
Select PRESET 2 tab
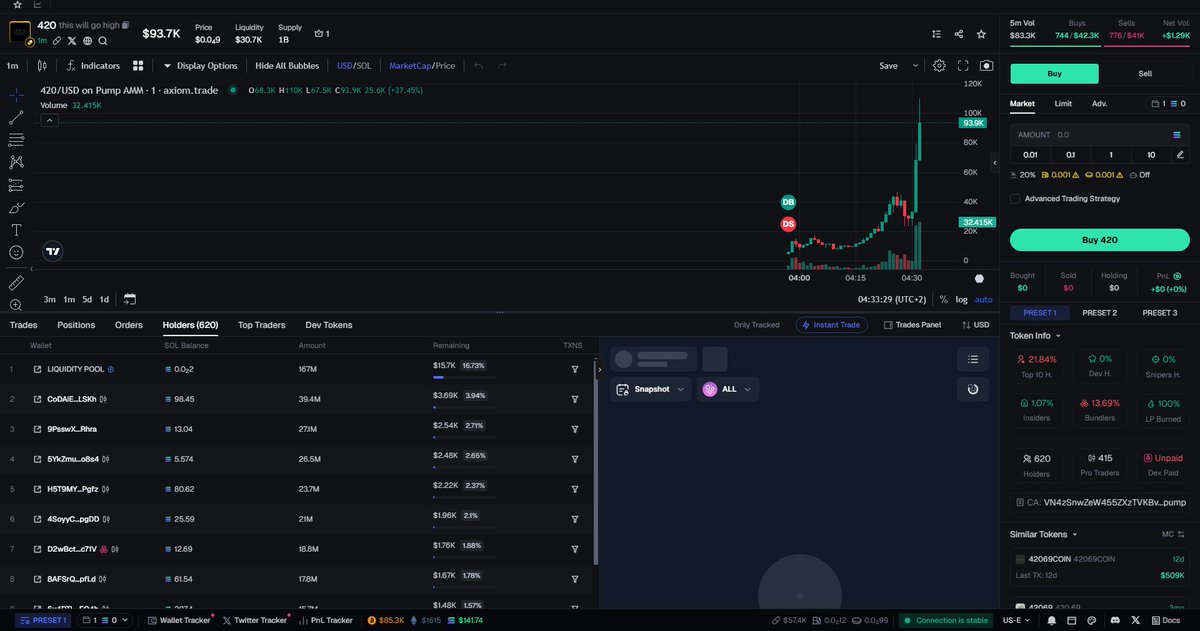click(x=1099, y=313)
